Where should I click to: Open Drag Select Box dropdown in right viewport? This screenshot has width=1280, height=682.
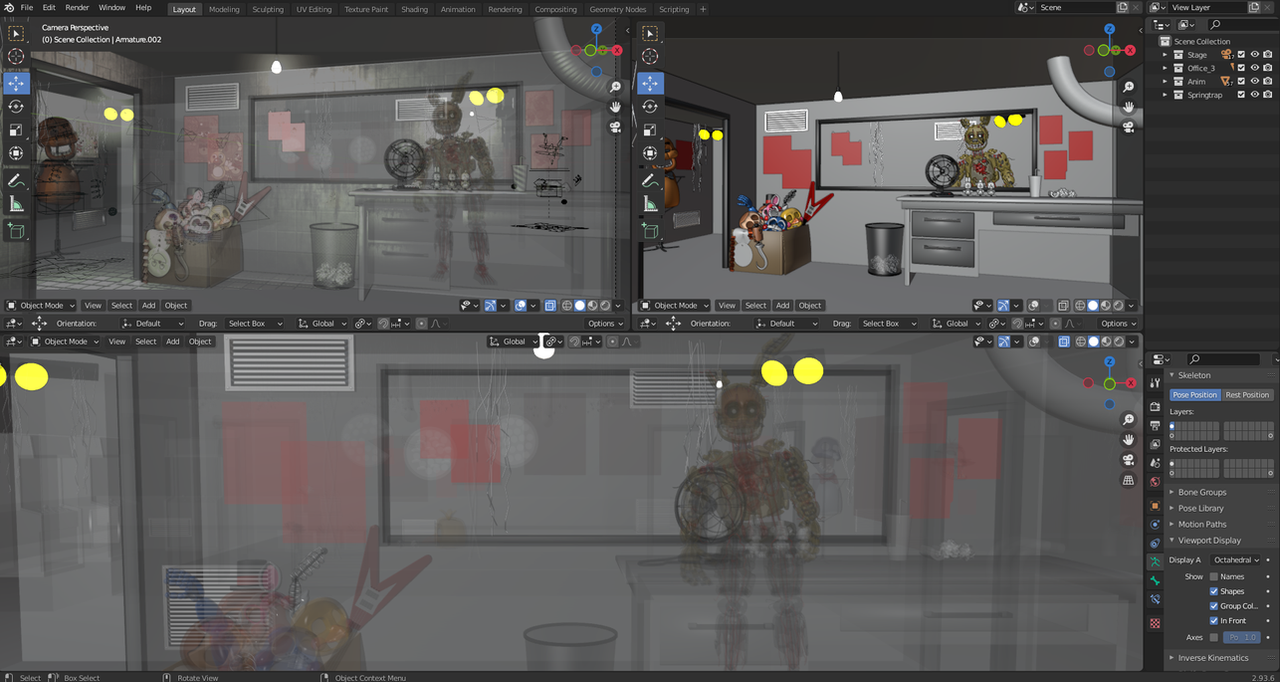pyautogui.click(x=890, y=323)
